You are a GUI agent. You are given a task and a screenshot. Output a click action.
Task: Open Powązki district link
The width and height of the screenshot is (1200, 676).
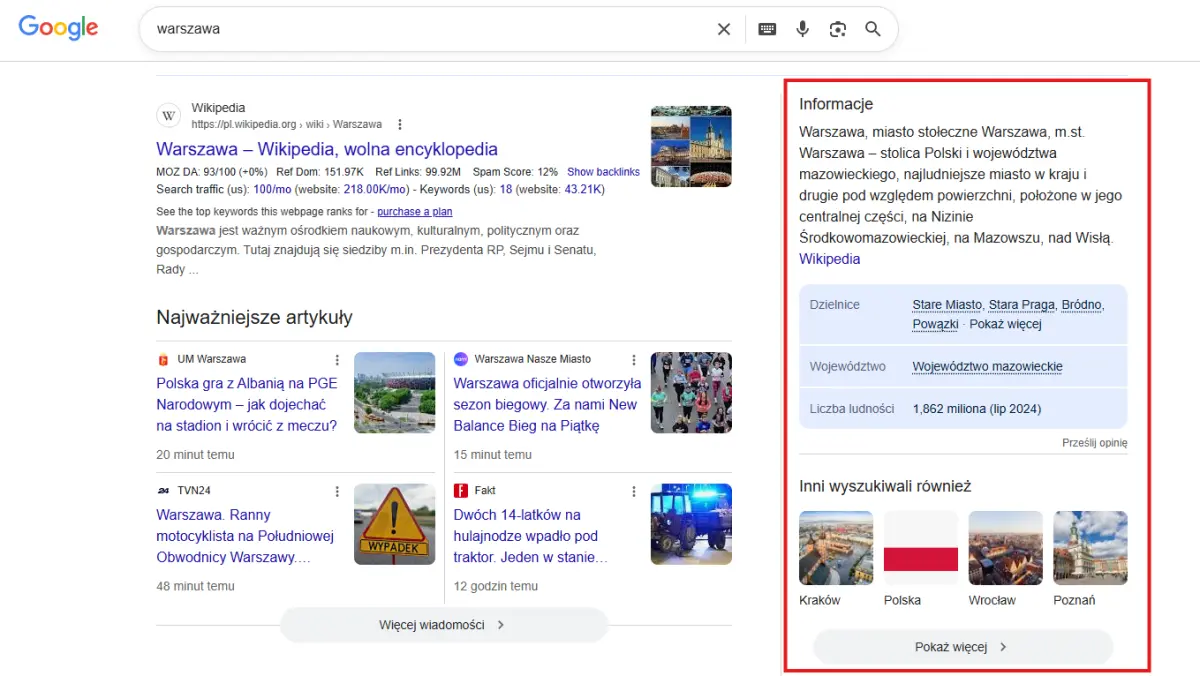point(935,325)
